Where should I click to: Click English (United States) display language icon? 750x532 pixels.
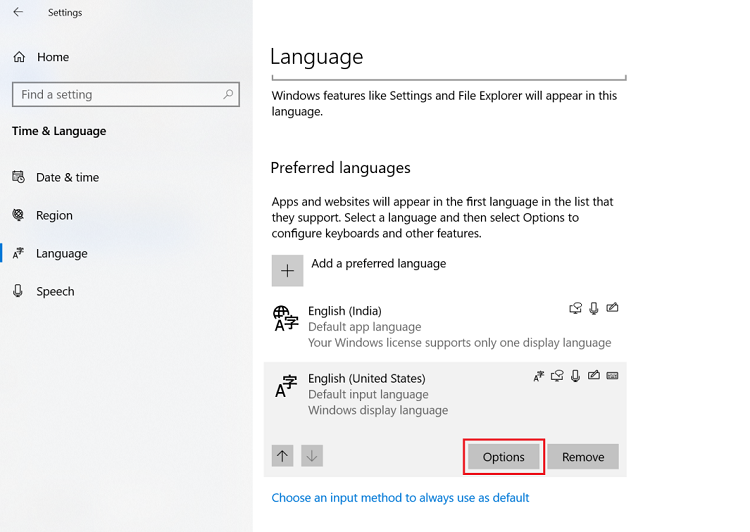click(539, 377)
